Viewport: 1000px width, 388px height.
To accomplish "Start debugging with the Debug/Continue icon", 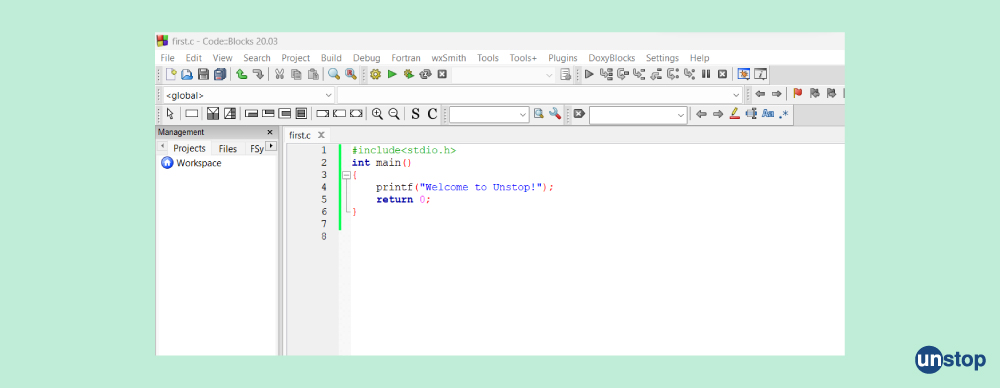I will tap(589, 75).
